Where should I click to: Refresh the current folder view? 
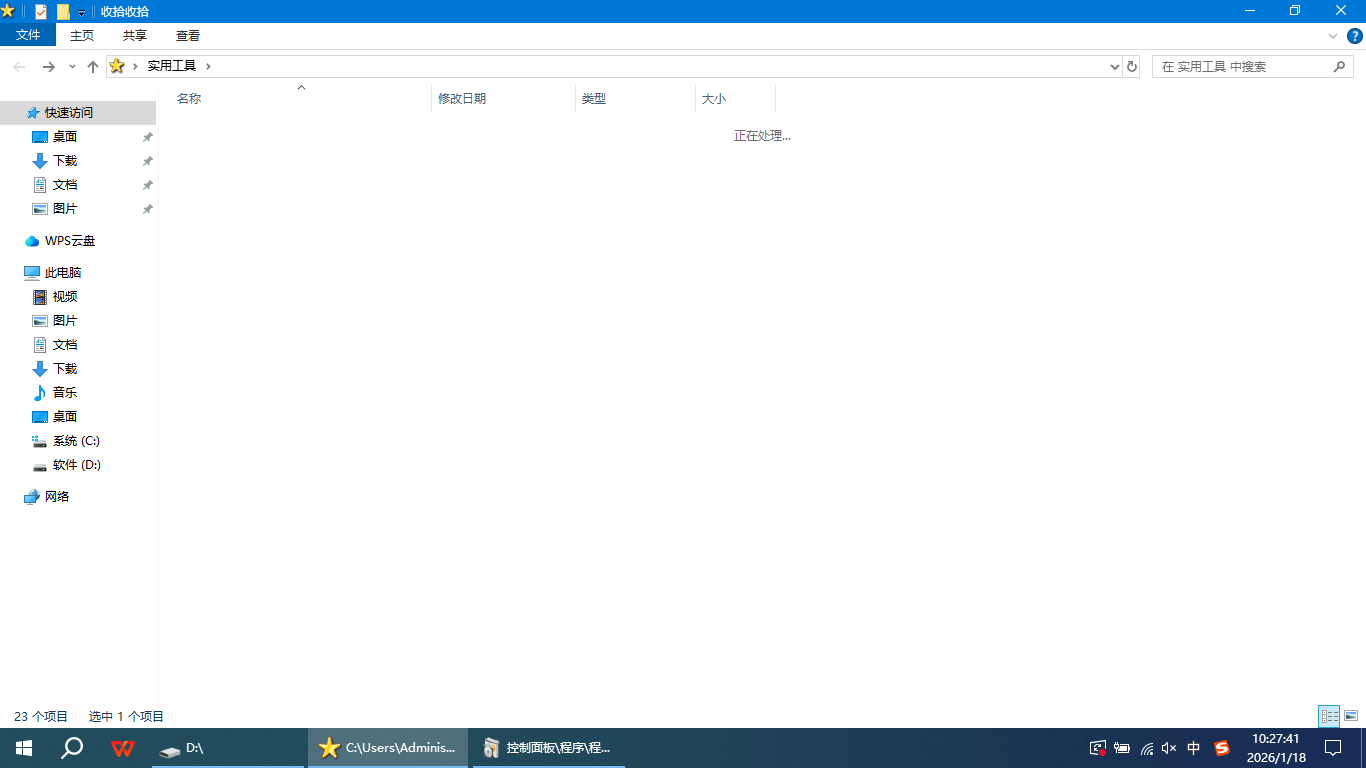point(1132,66)
